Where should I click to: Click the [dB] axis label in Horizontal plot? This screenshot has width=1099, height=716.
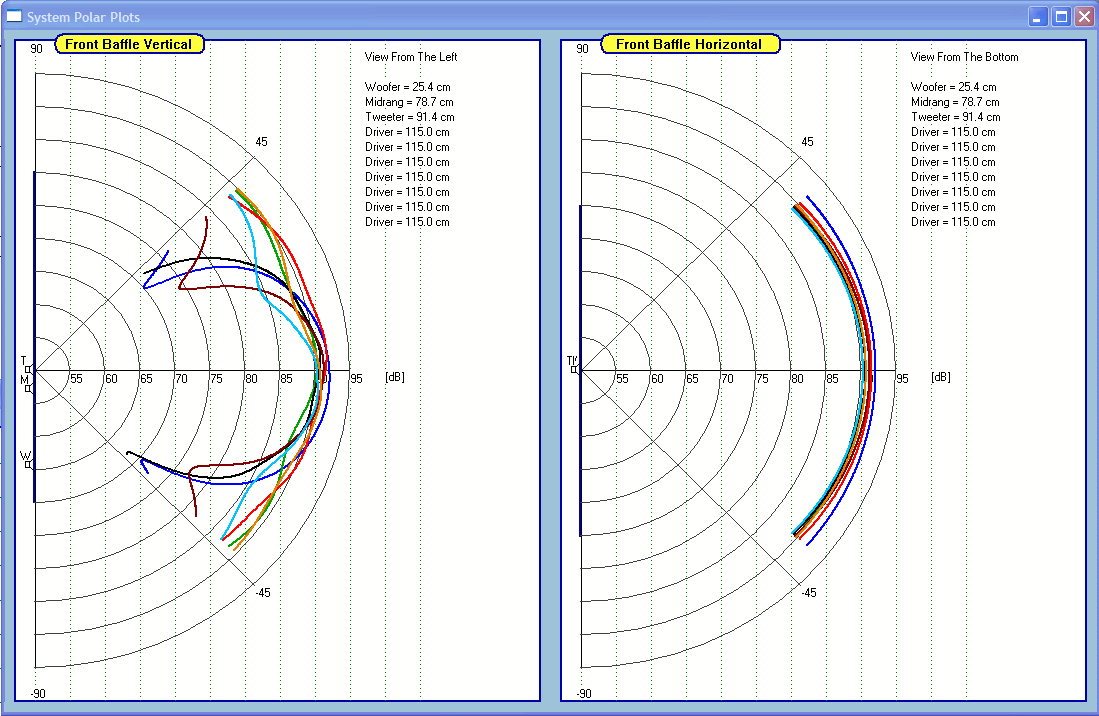pos(941,377)
